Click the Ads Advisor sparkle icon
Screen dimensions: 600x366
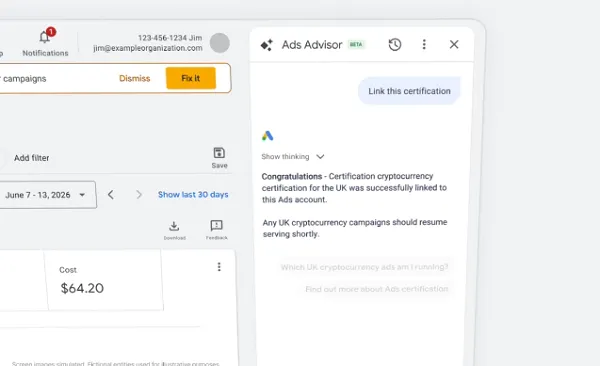click(267, 45)
